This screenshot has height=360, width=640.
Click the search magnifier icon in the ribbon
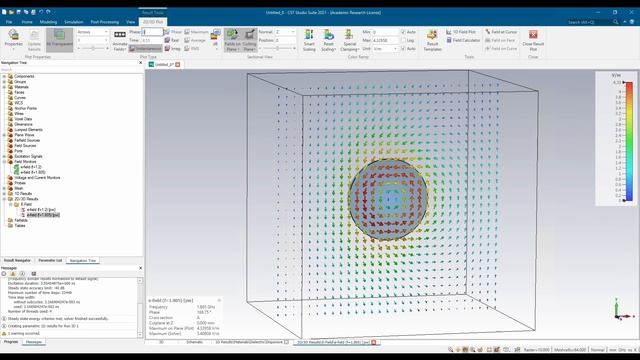point(616,22)
